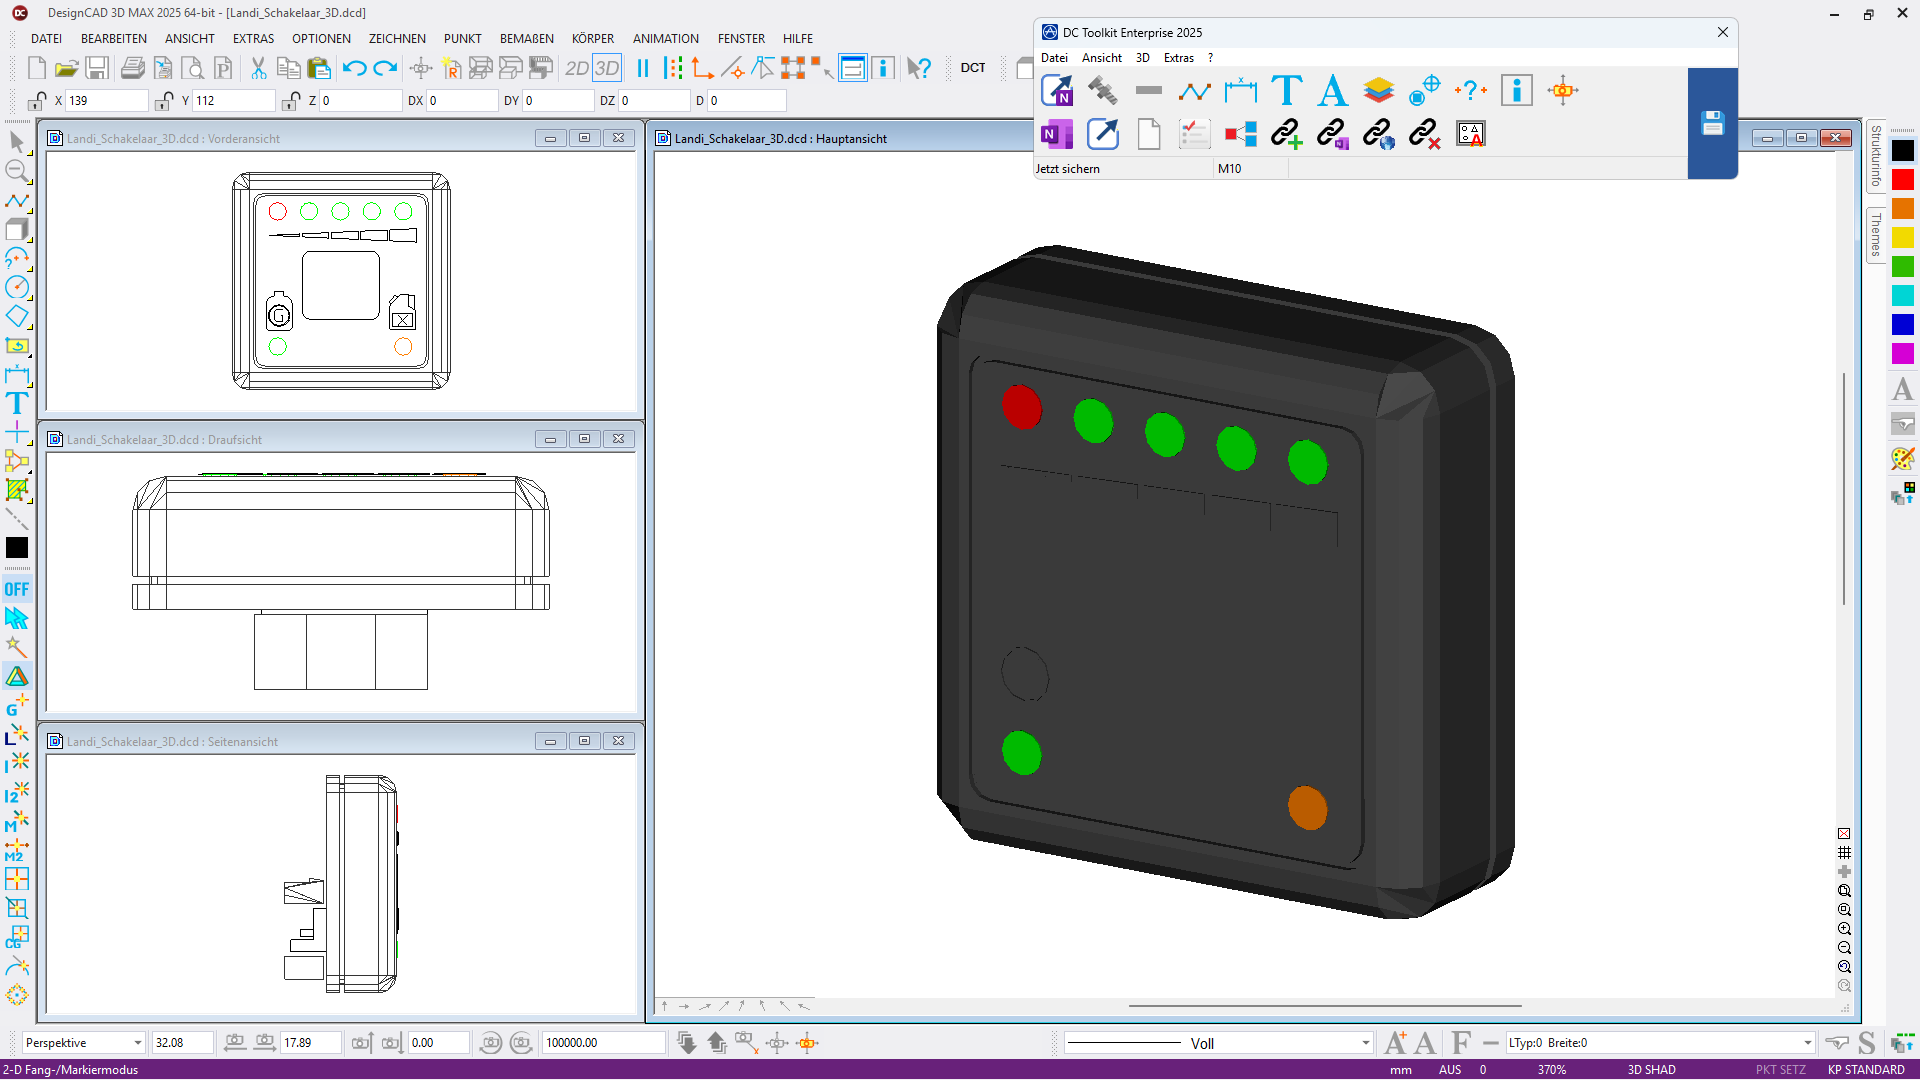Image resolution: width=1920 pixels, height=1080 pixels.
Task: Click the remove link icon with red X
Action: pyautogui.click(x=1424, y=134)
